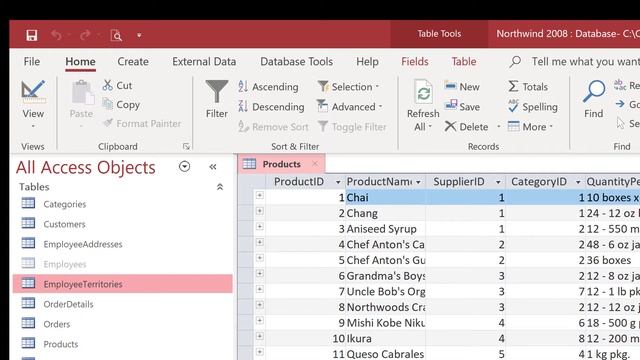
Task: Sort records Descending
Action: (x=271, y=107)
